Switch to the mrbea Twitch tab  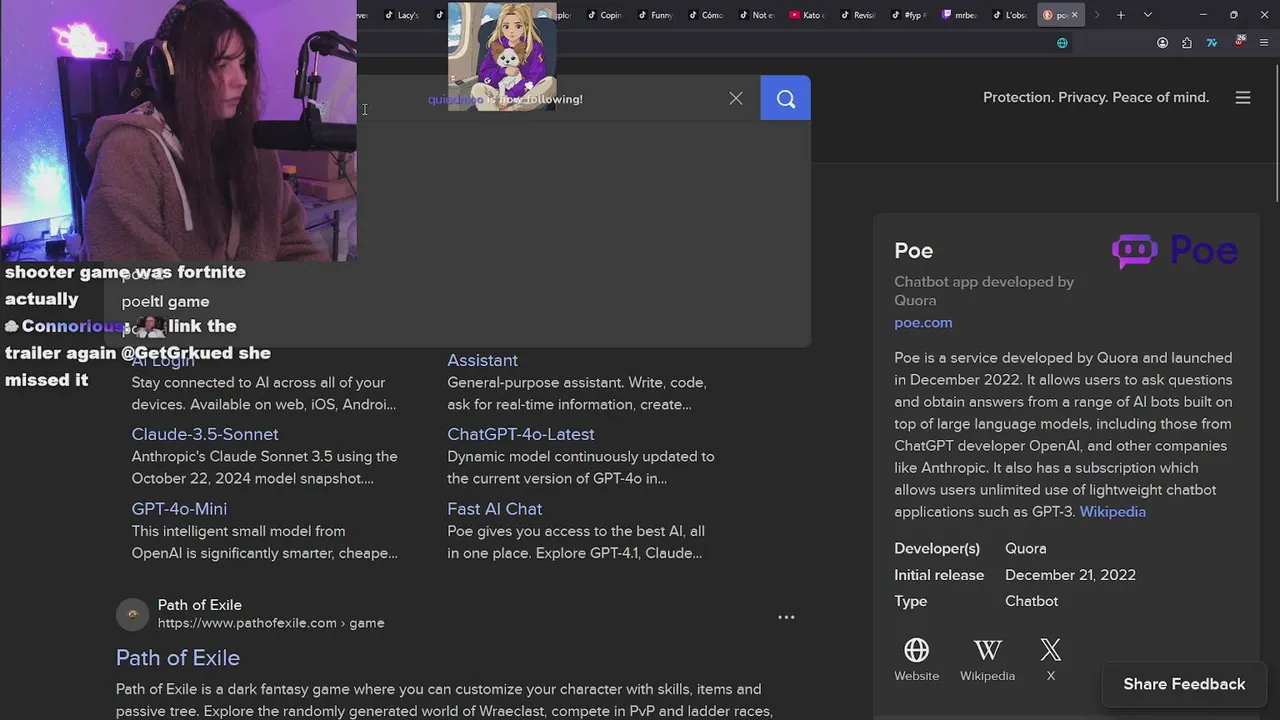[959, 15]
